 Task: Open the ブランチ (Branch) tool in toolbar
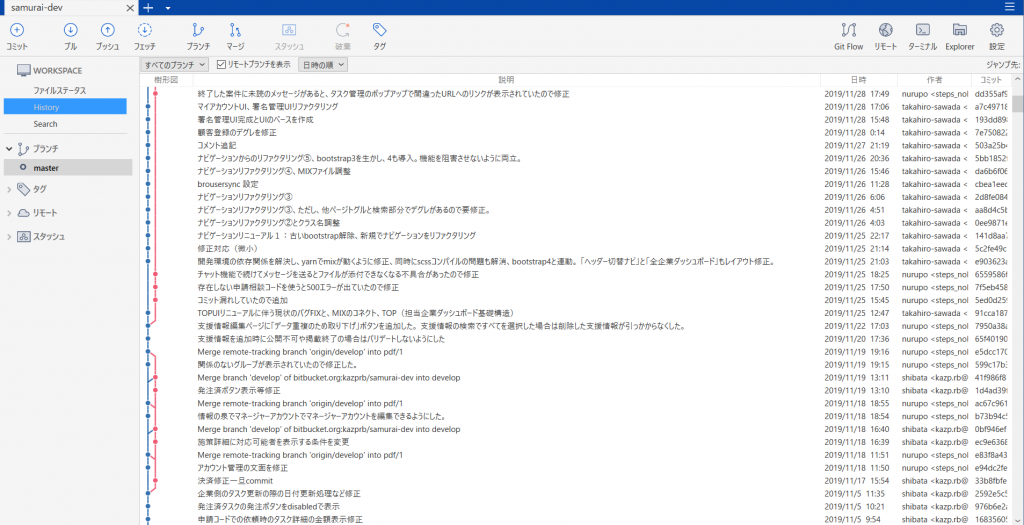(x=198, y=35)
